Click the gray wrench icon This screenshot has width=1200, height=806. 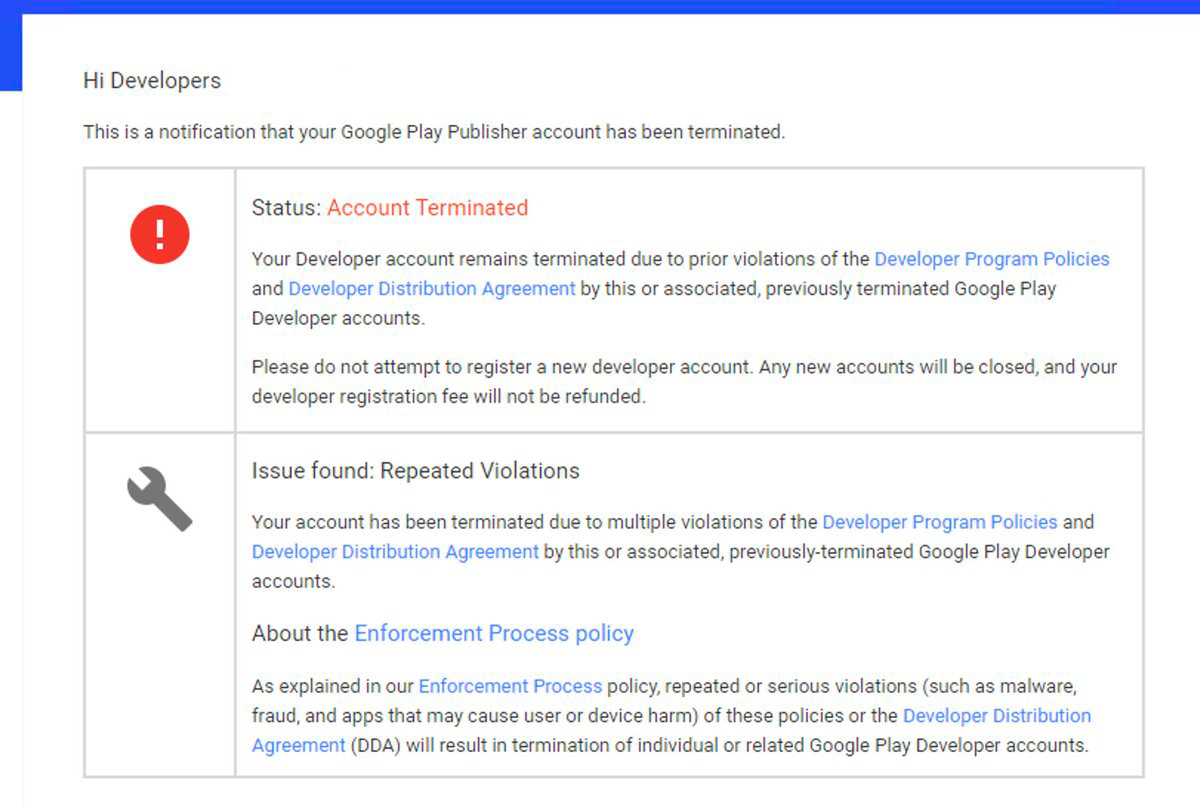[x=160, y=498]
